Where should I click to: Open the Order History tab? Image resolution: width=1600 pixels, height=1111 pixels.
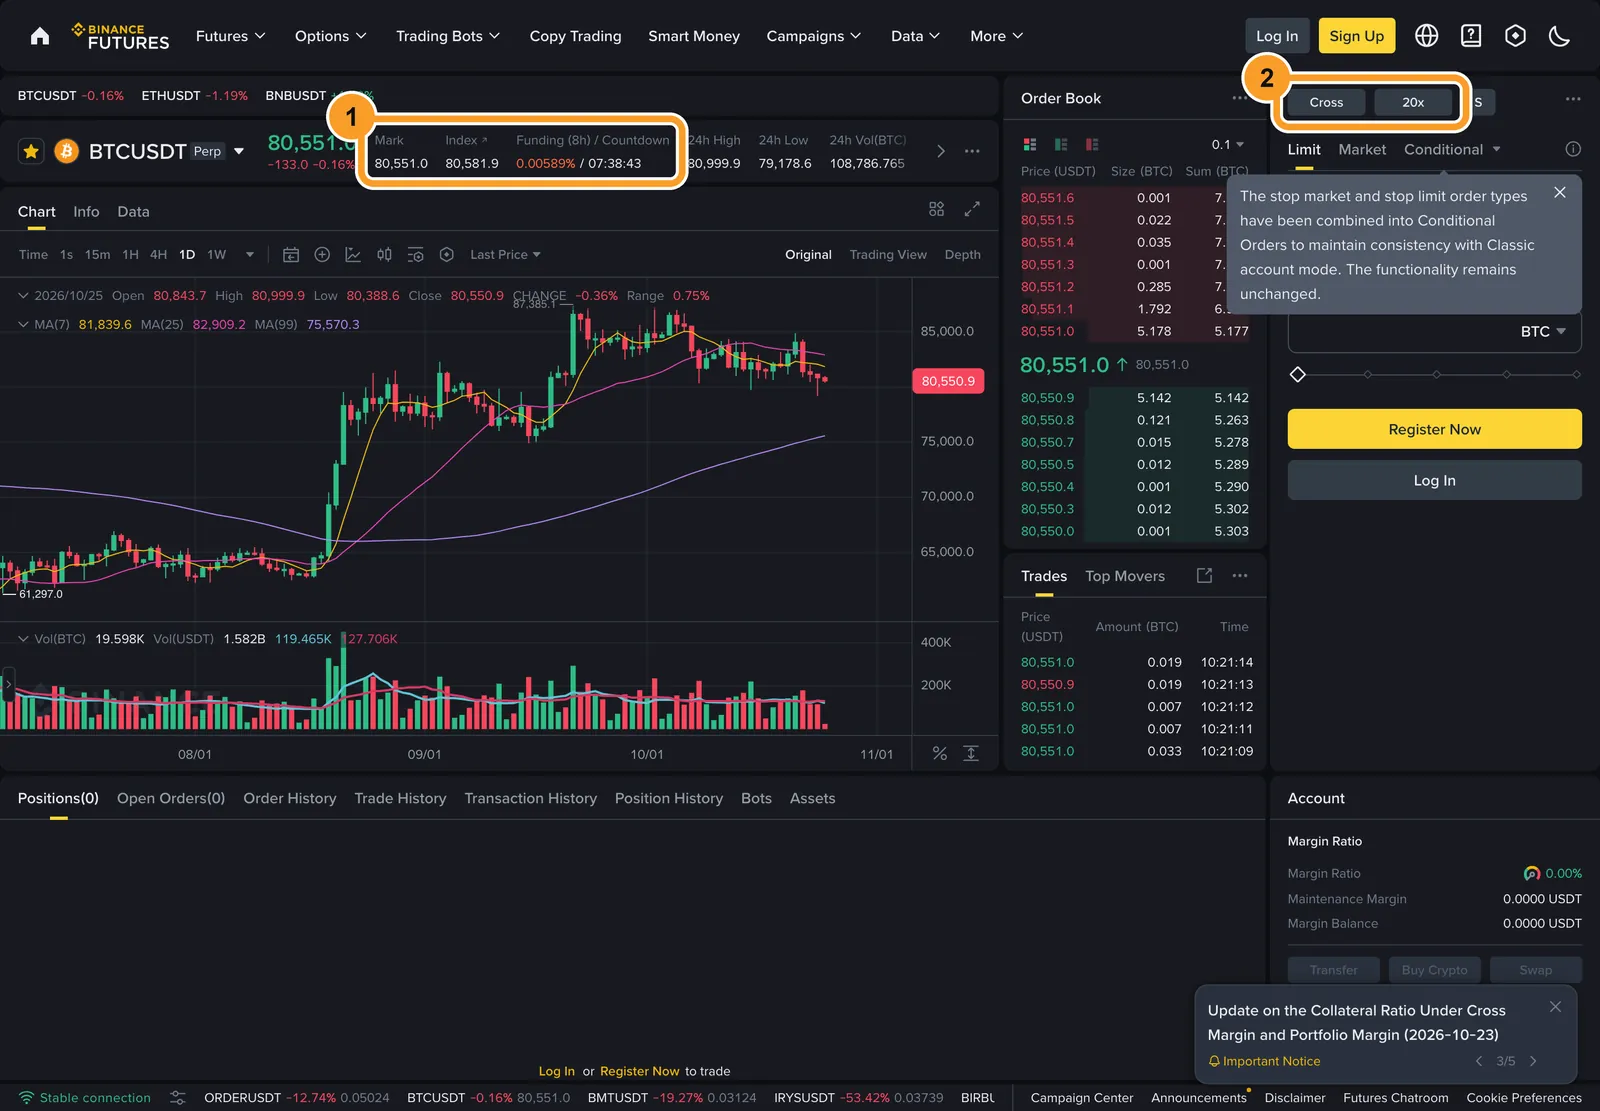point(290,798)
